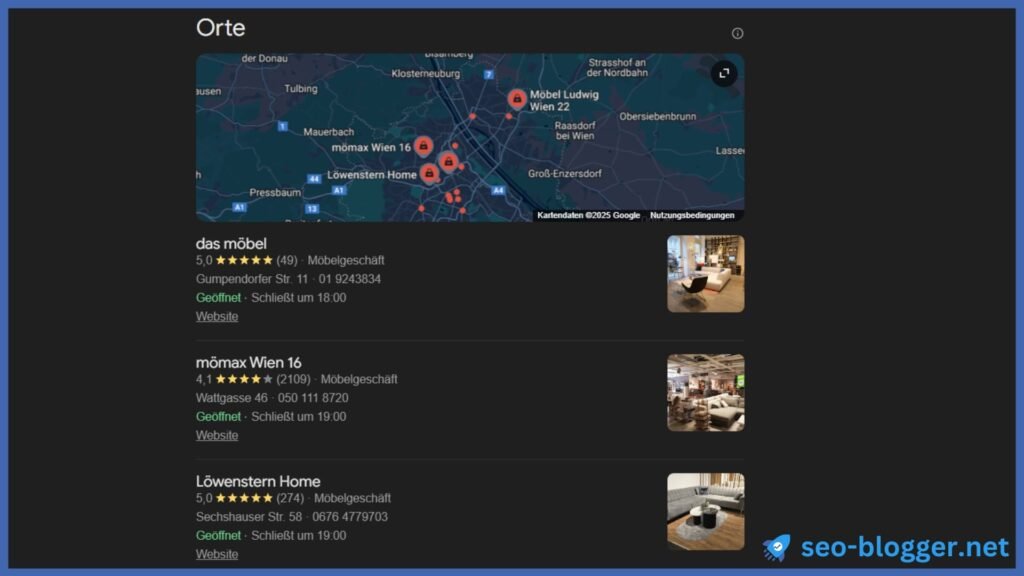1024x576 pixels.
Task: View the Löwenstern Home sofa photo
Action: [x=705, y=511]
